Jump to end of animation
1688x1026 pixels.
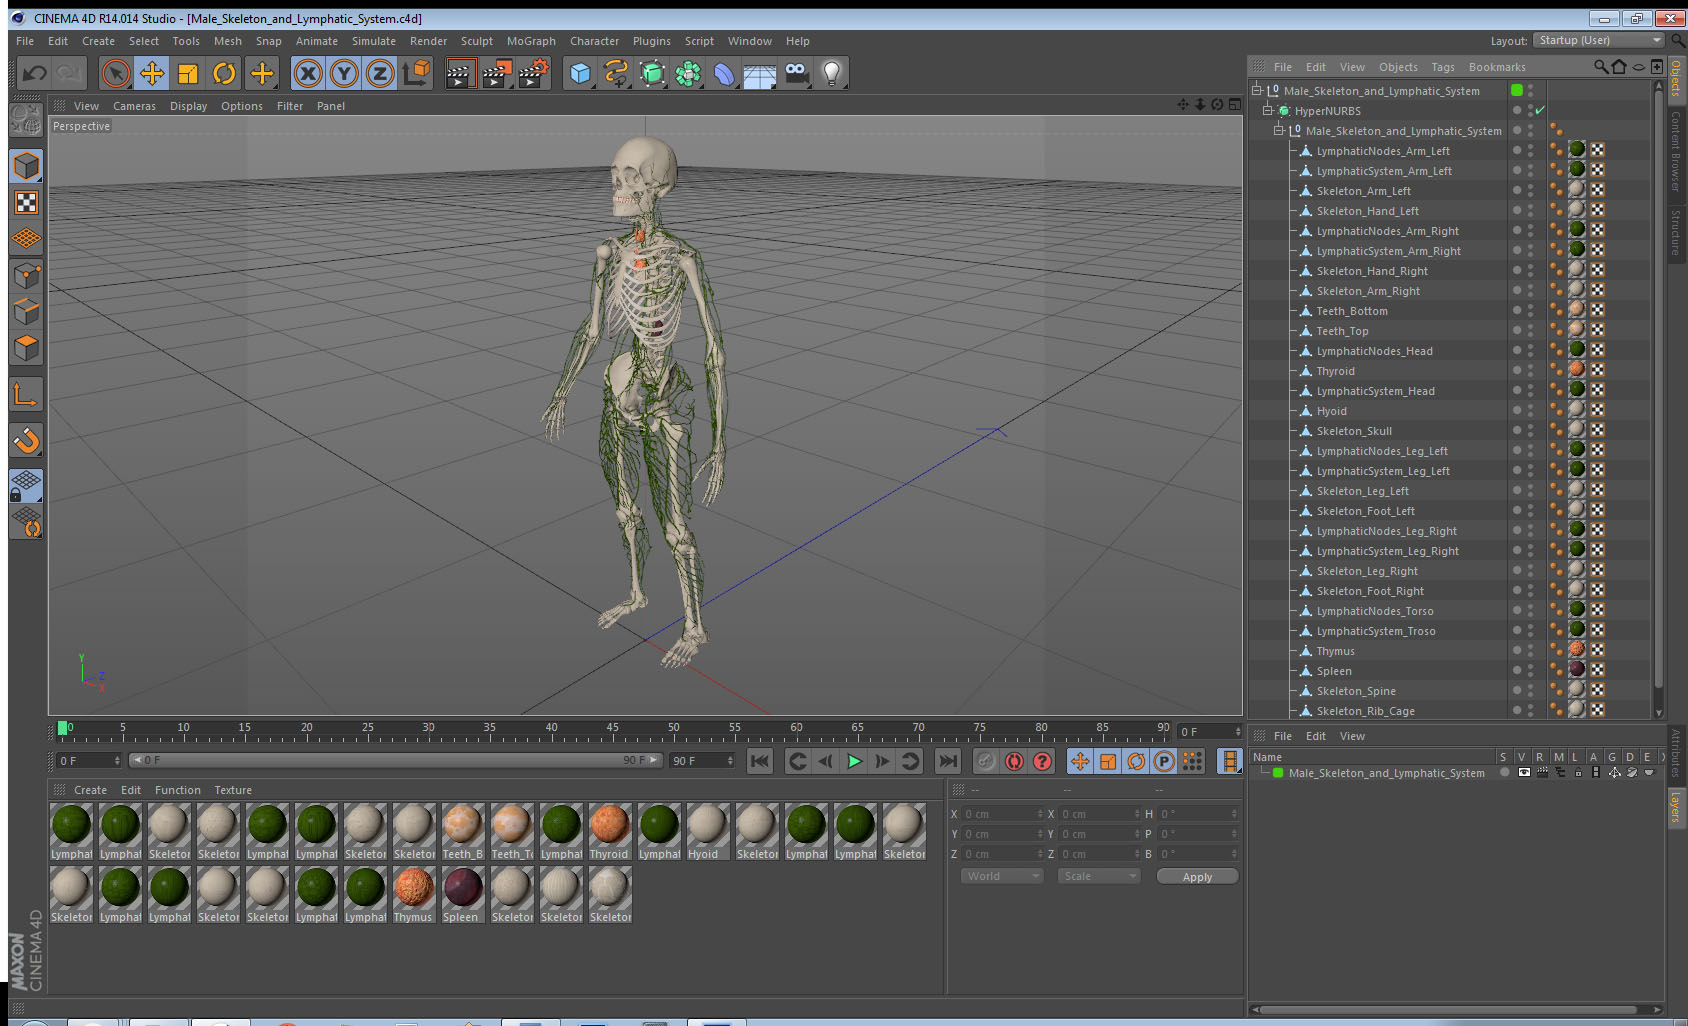[x=947, y=762]
